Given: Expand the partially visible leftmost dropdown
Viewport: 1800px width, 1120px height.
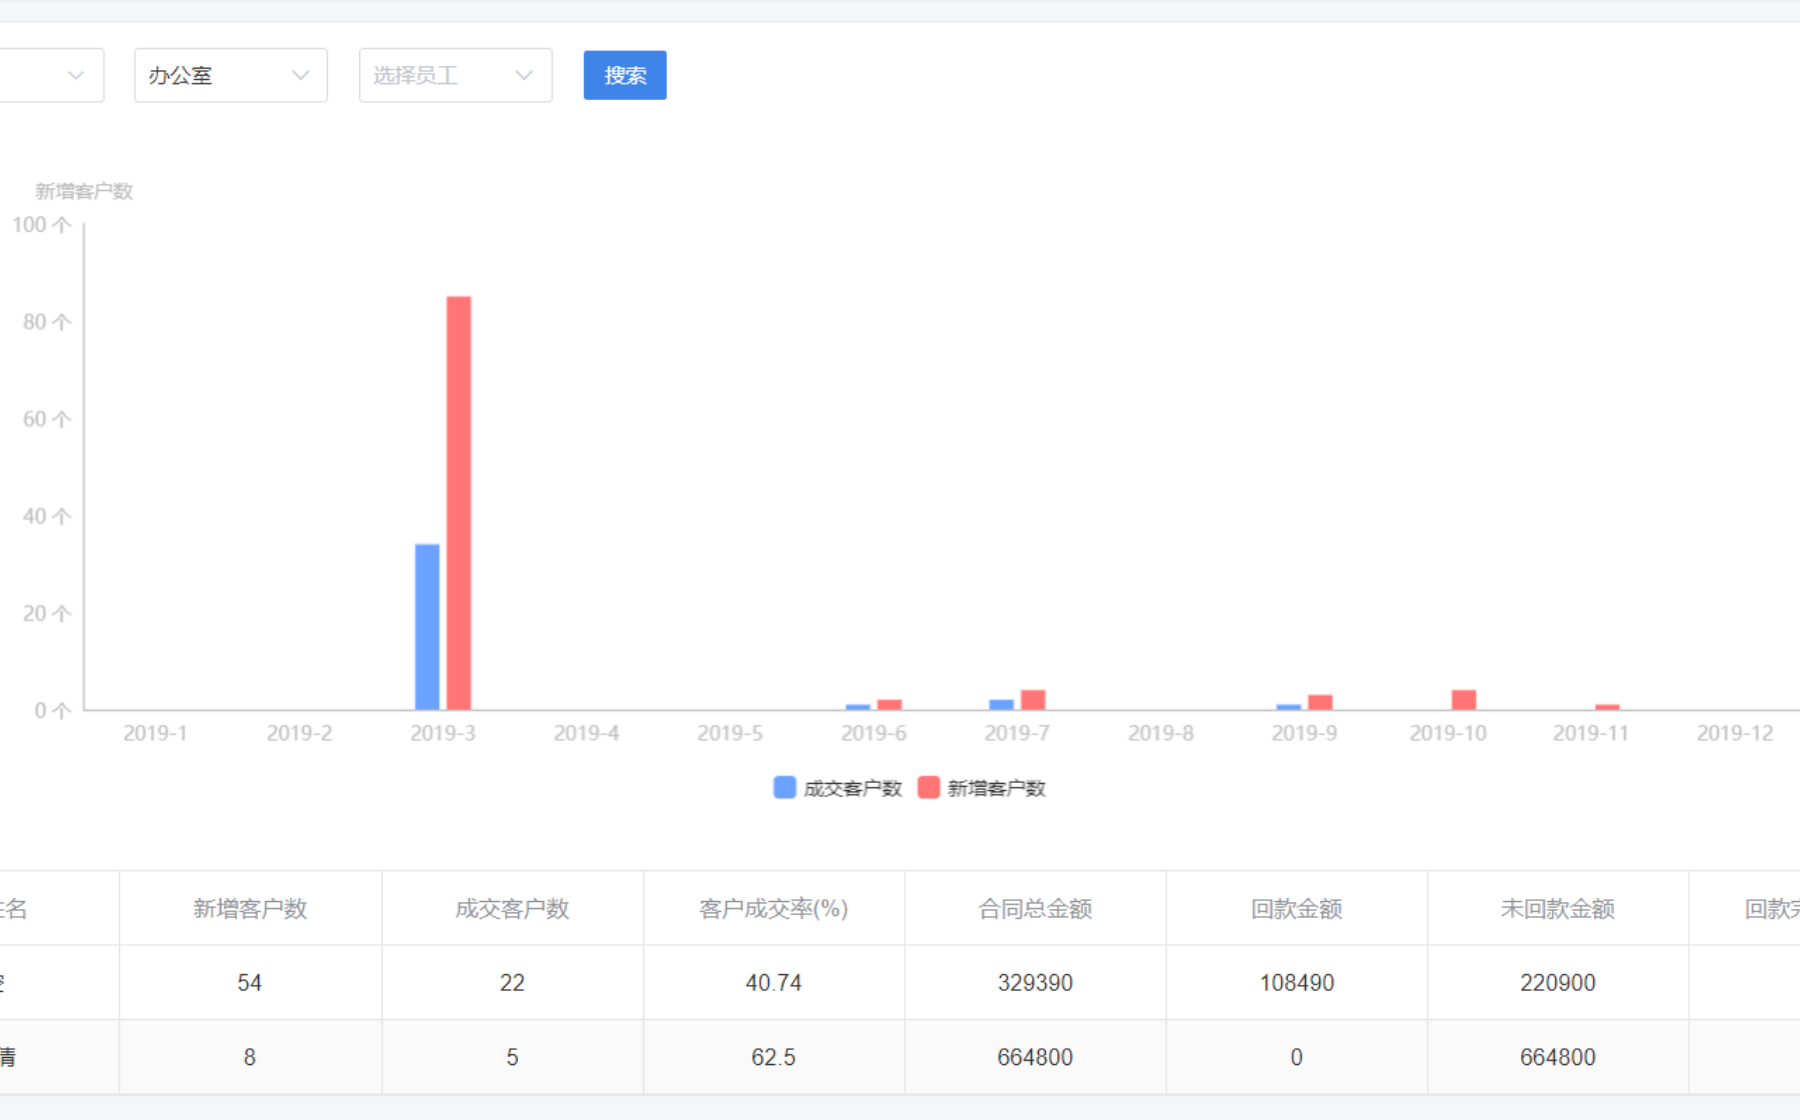Looking at the screenshot, I should click(51, 75).
